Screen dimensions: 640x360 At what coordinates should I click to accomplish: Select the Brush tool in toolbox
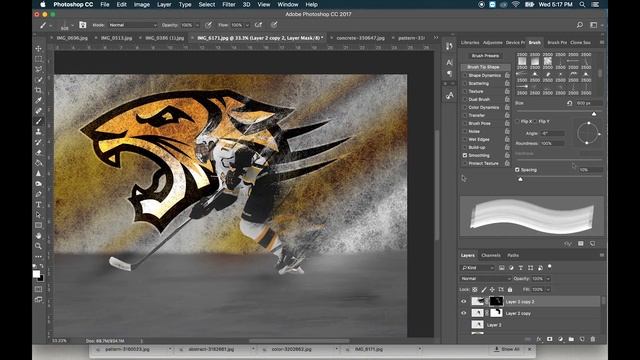click(38, 121)
